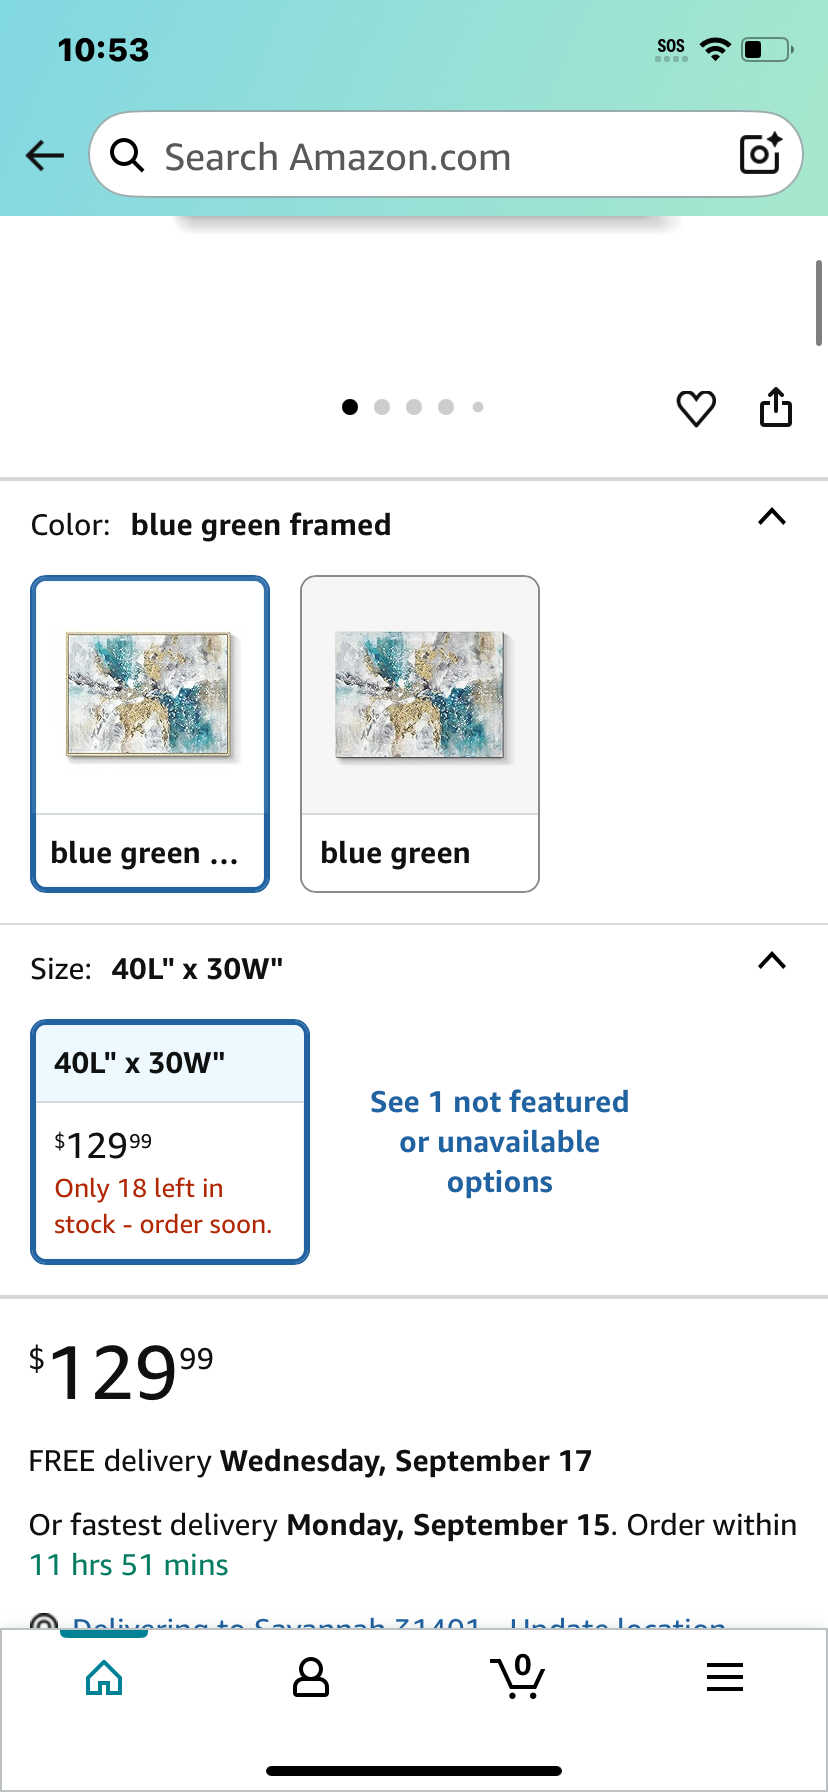Image resolution: width=828 pixels, height=1792 pixels.
Task: Select the blue green framed color option
Action: (150, 733)
